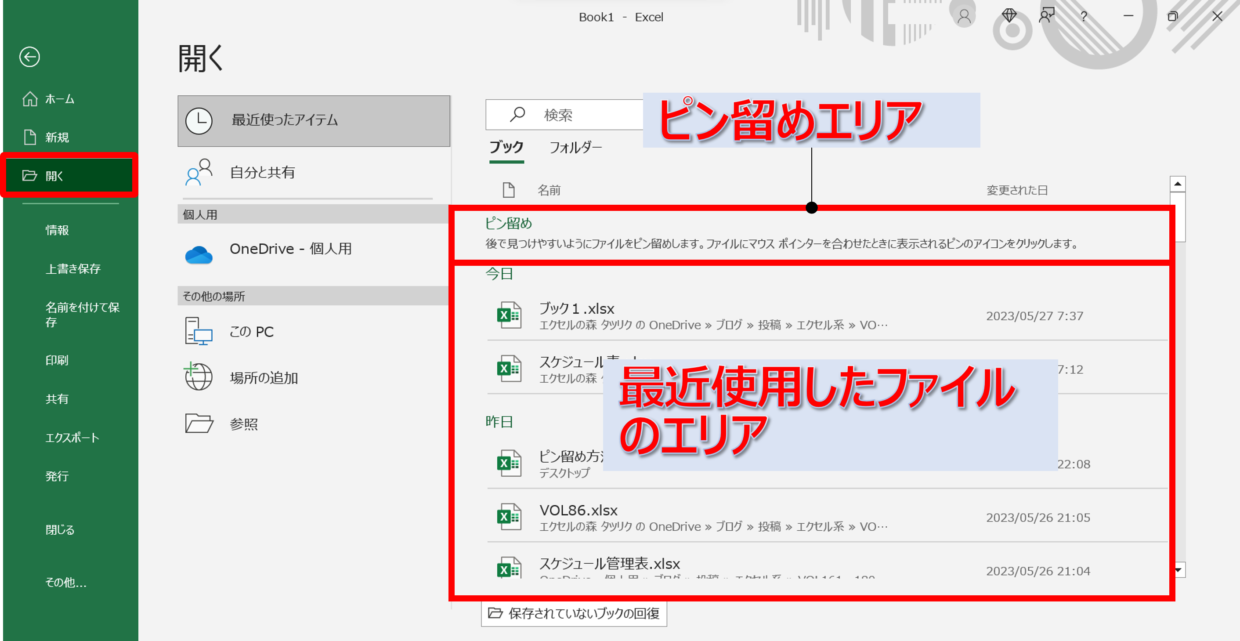
Task: Open OneDrive - 個人用 location
Action: point(314,249)
